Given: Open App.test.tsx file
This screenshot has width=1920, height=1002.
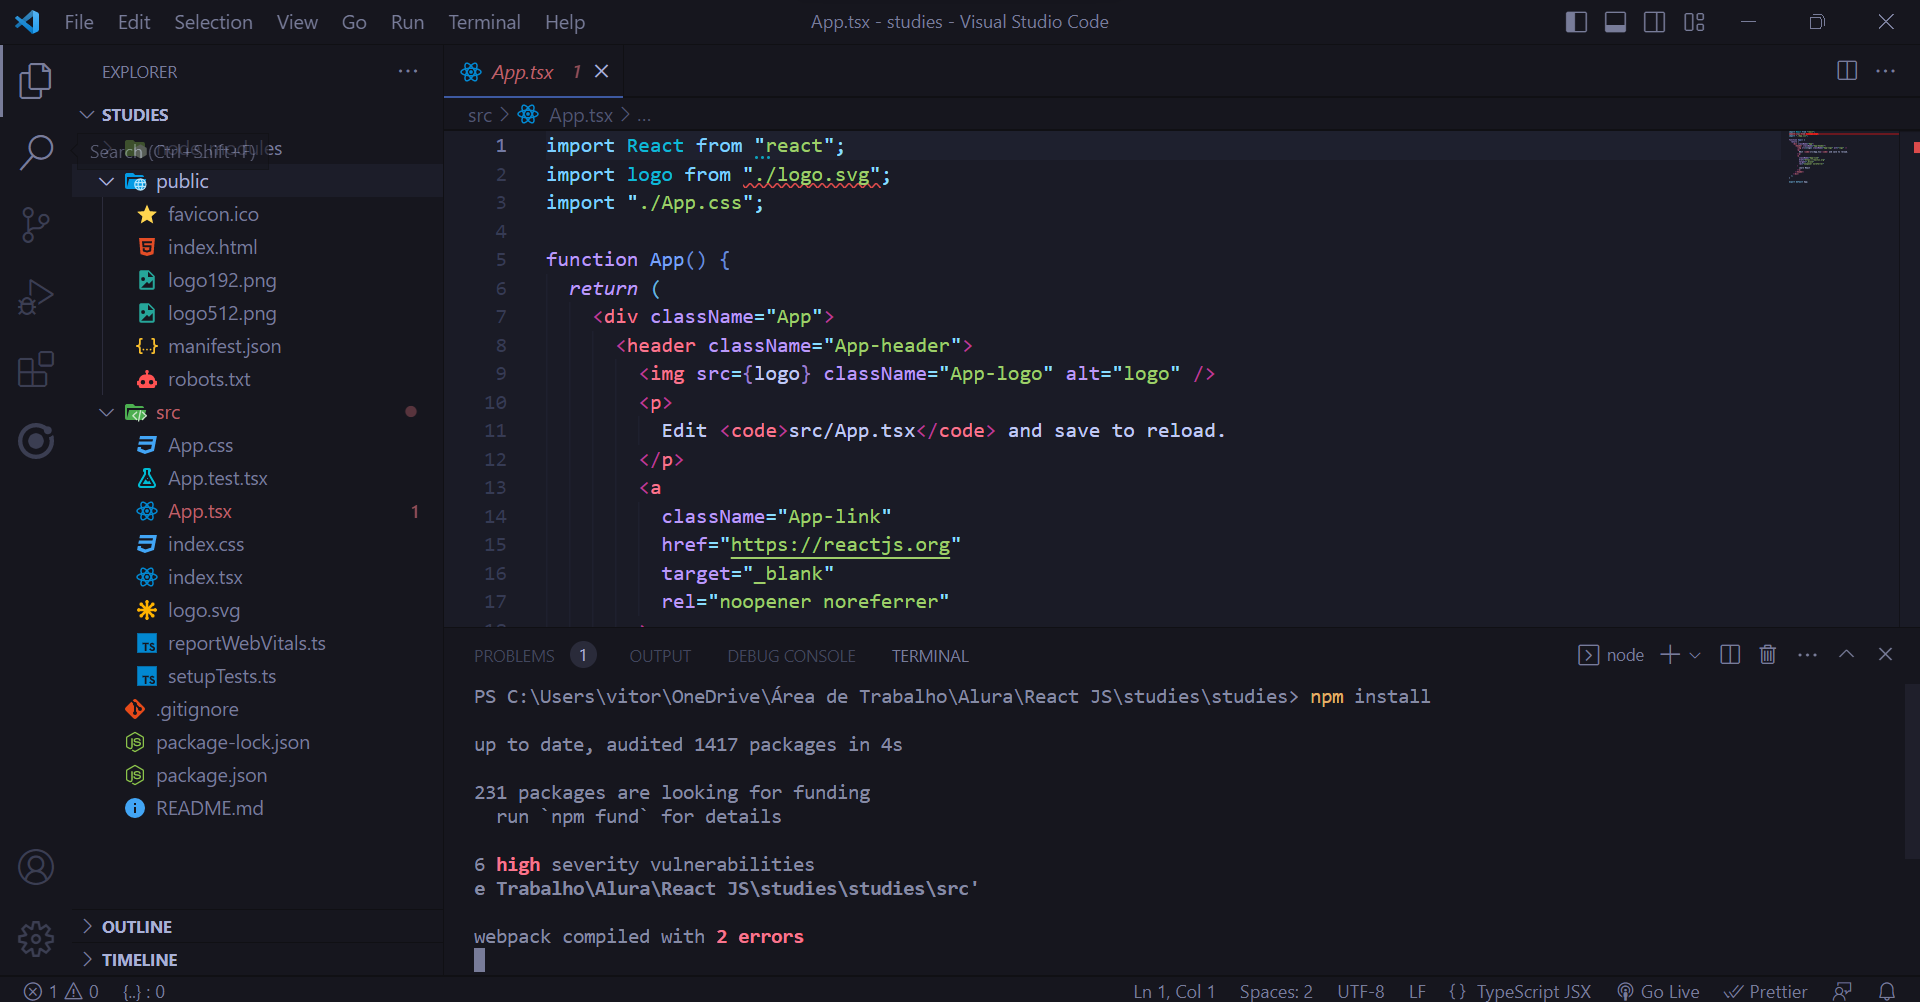Looking at the screenshot, I should 258,478.
